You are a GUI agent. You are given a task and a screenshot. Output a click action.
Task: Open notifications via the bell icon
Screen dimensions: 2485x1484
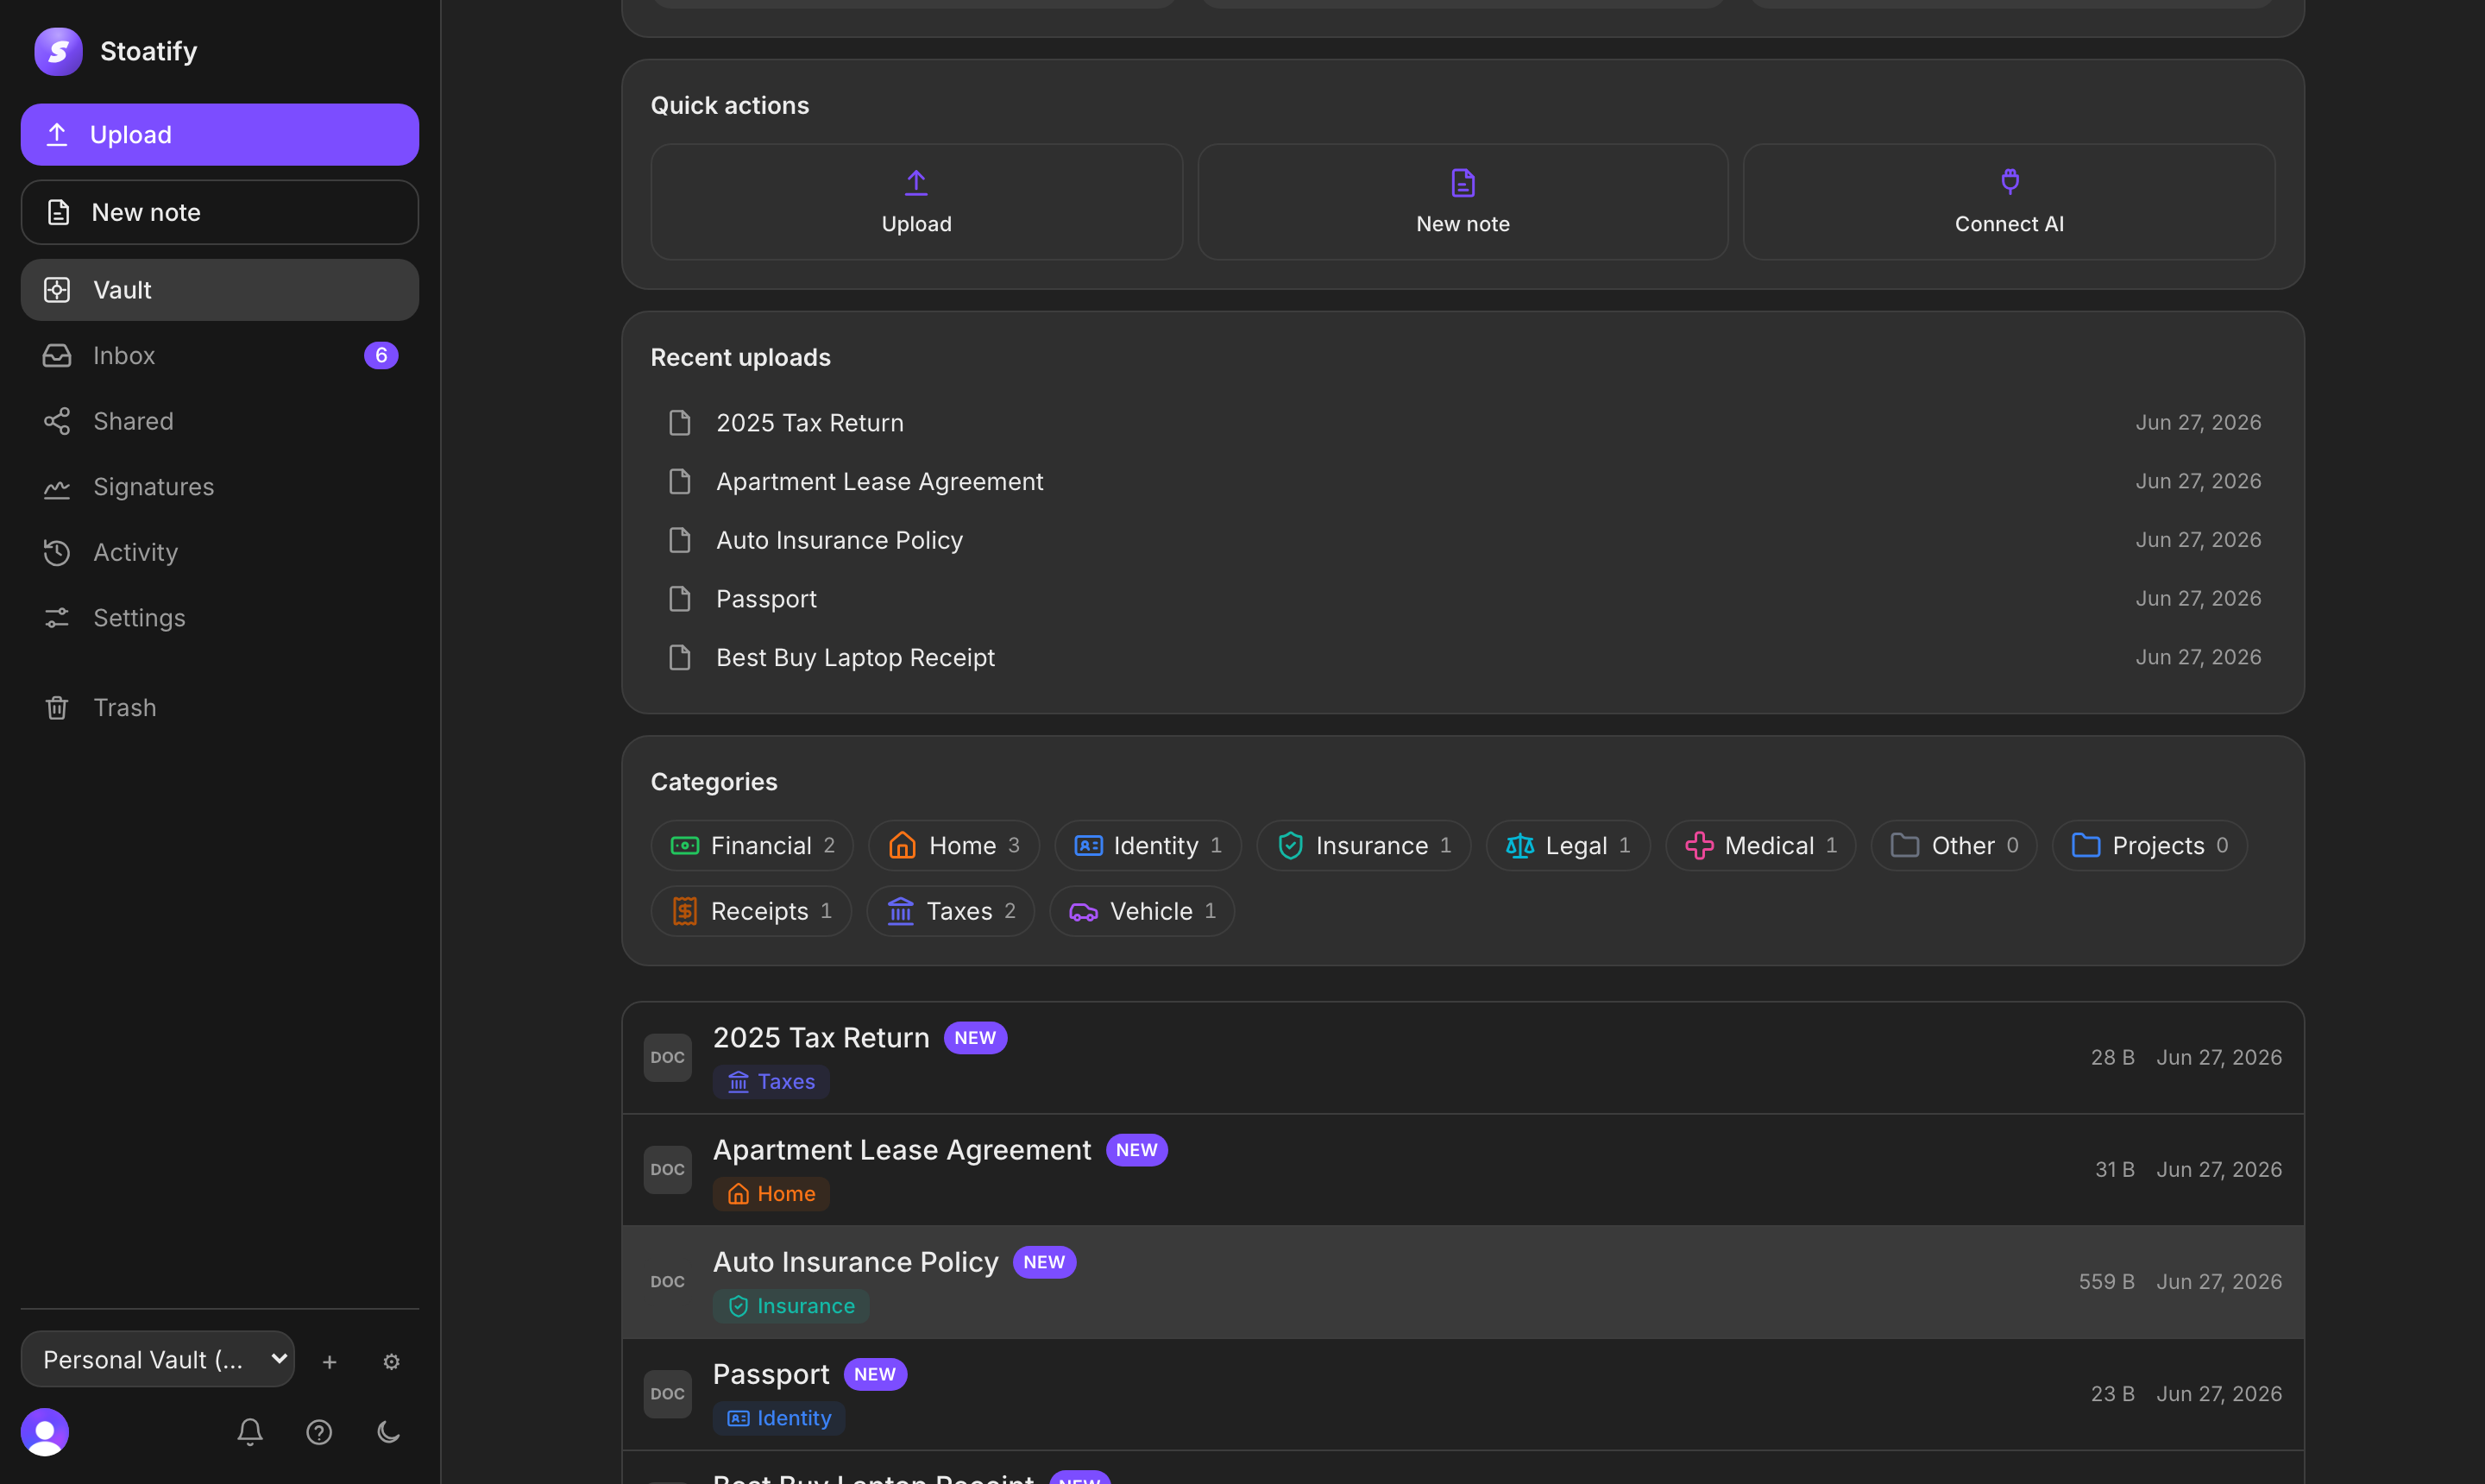(x=250, y=1432)
